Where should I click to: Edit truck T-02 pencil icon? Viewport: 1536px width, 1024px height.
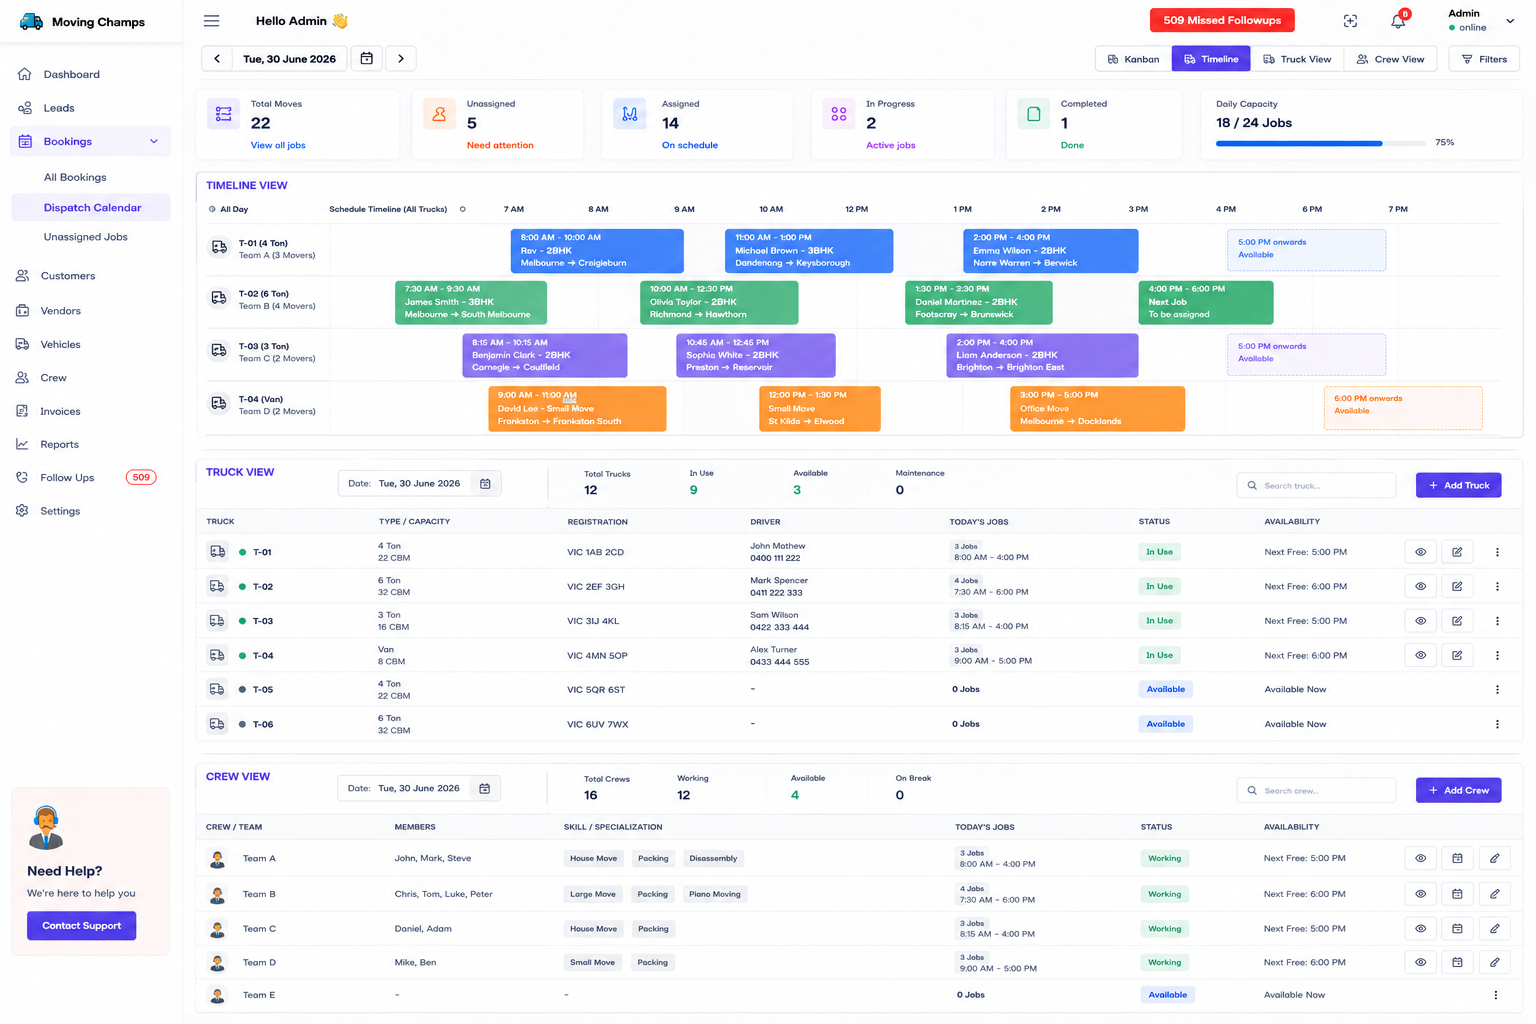[x=1457, y=587]
